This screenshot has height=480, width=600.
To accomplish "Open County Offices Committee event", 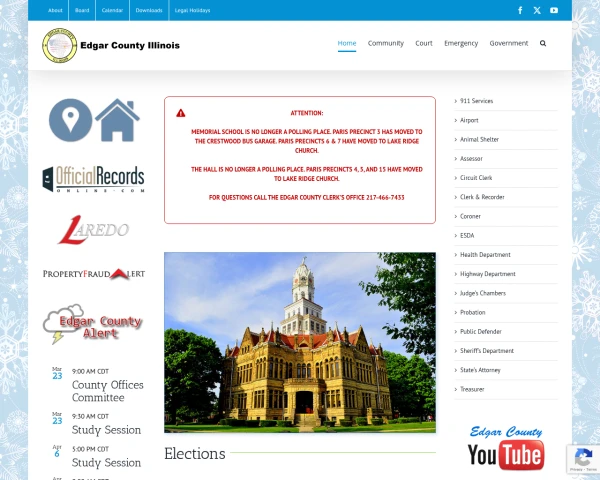I will pos(108,391).
